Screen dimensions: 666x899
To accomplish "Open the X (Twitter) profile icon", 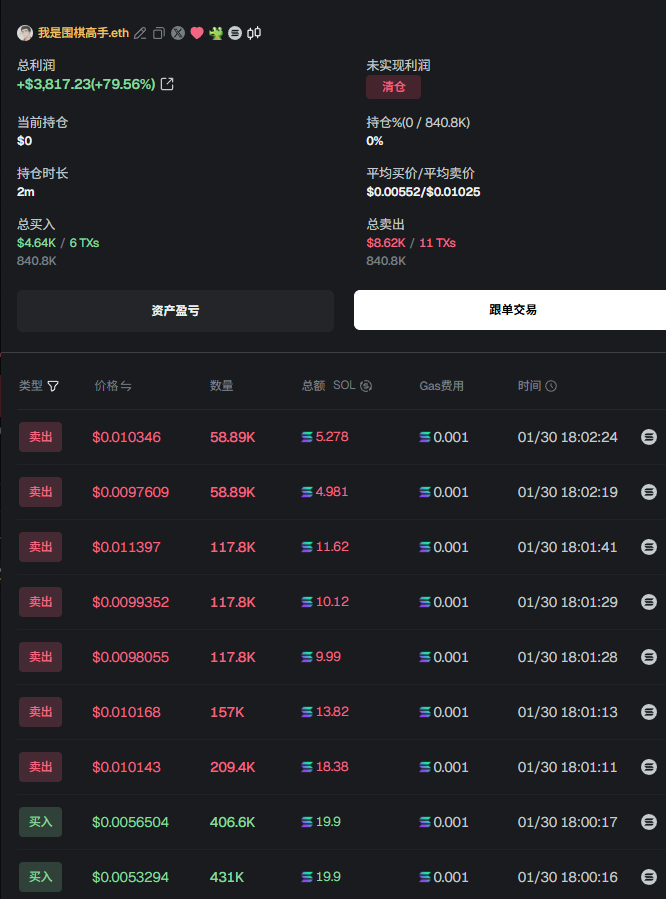I will click(x=178, y=33).
